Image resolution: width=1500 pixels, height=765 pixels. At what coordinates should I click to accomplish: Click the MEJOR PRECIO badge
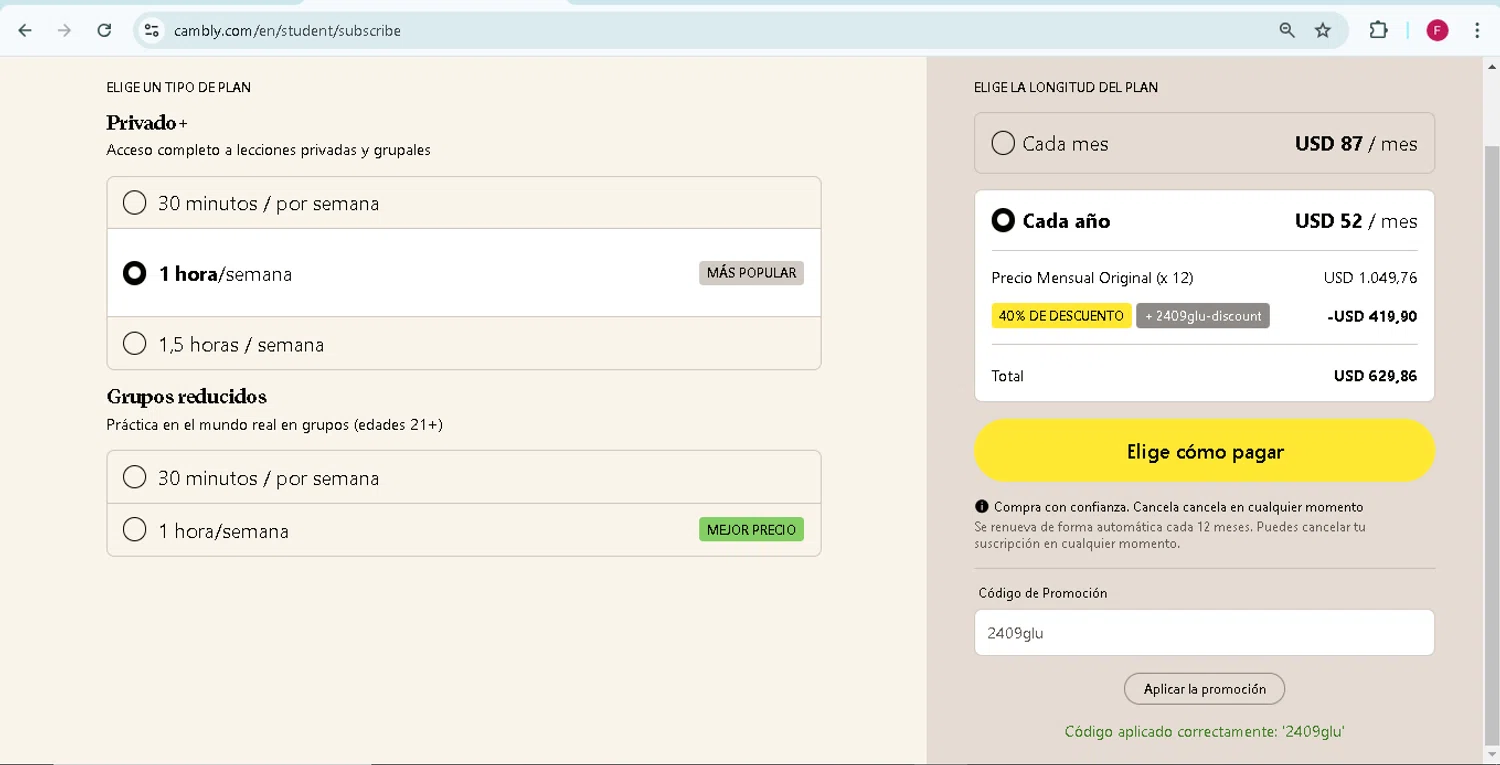click(751, 530)
